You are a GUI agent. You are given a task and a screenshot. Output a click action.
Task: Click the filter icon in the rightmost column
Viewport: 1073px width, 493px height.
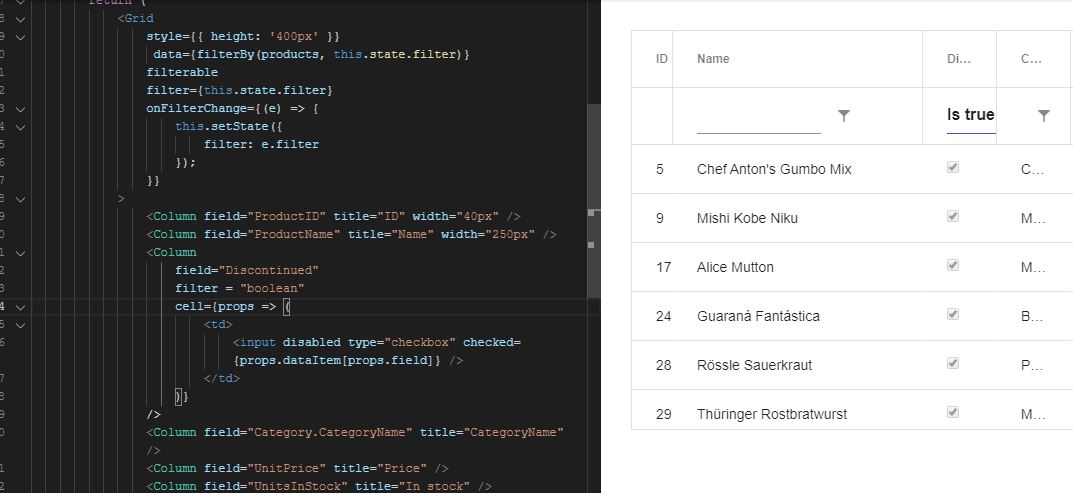click(1044, 116)
